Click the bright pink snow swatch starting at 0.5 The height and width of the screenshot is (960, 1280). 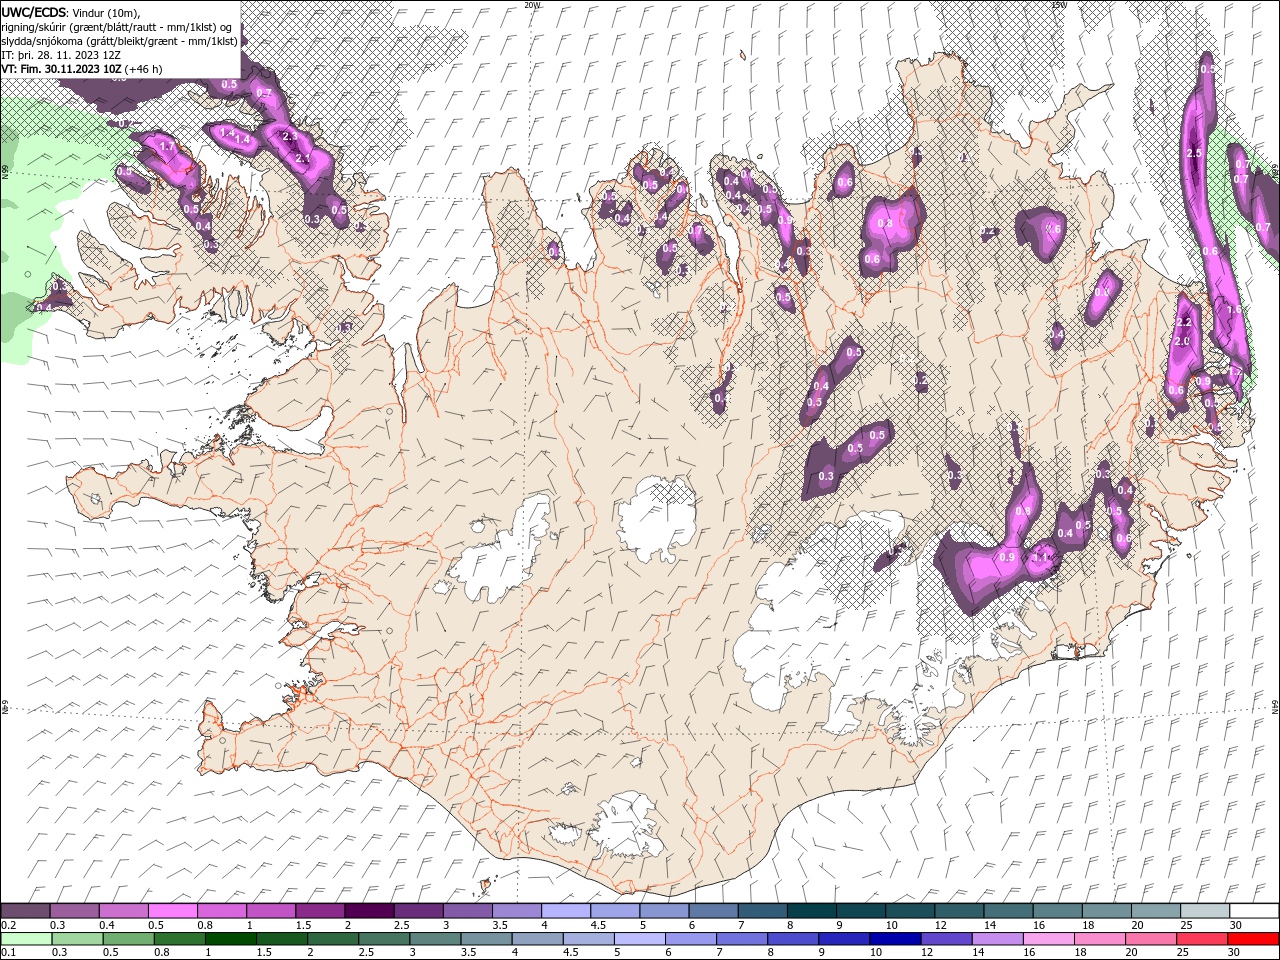pos(172,911)
